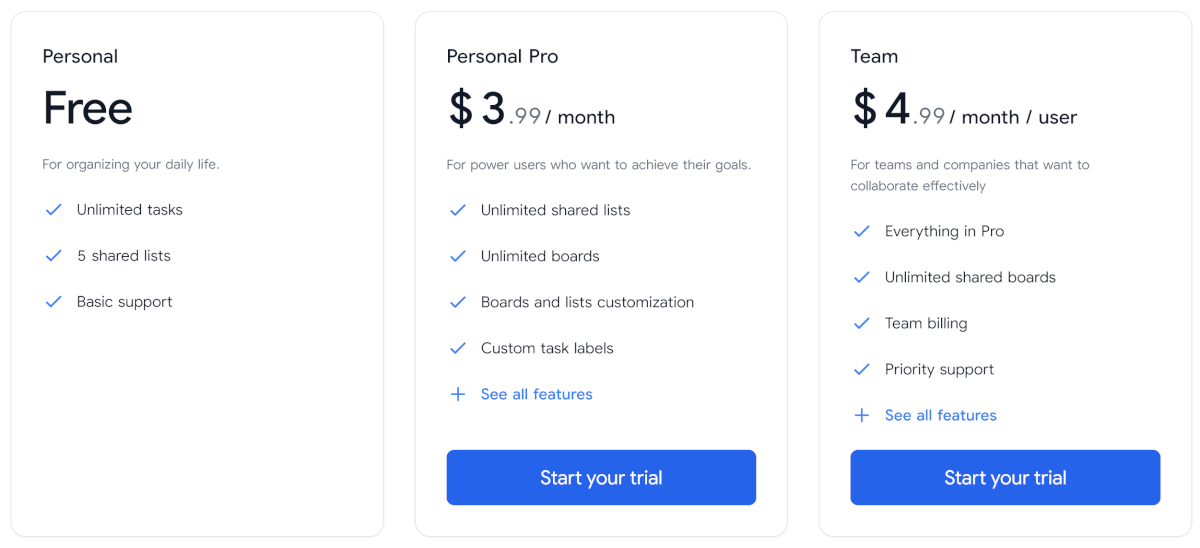Click the Free price label

pyautogui.click(x=88, y=108)
